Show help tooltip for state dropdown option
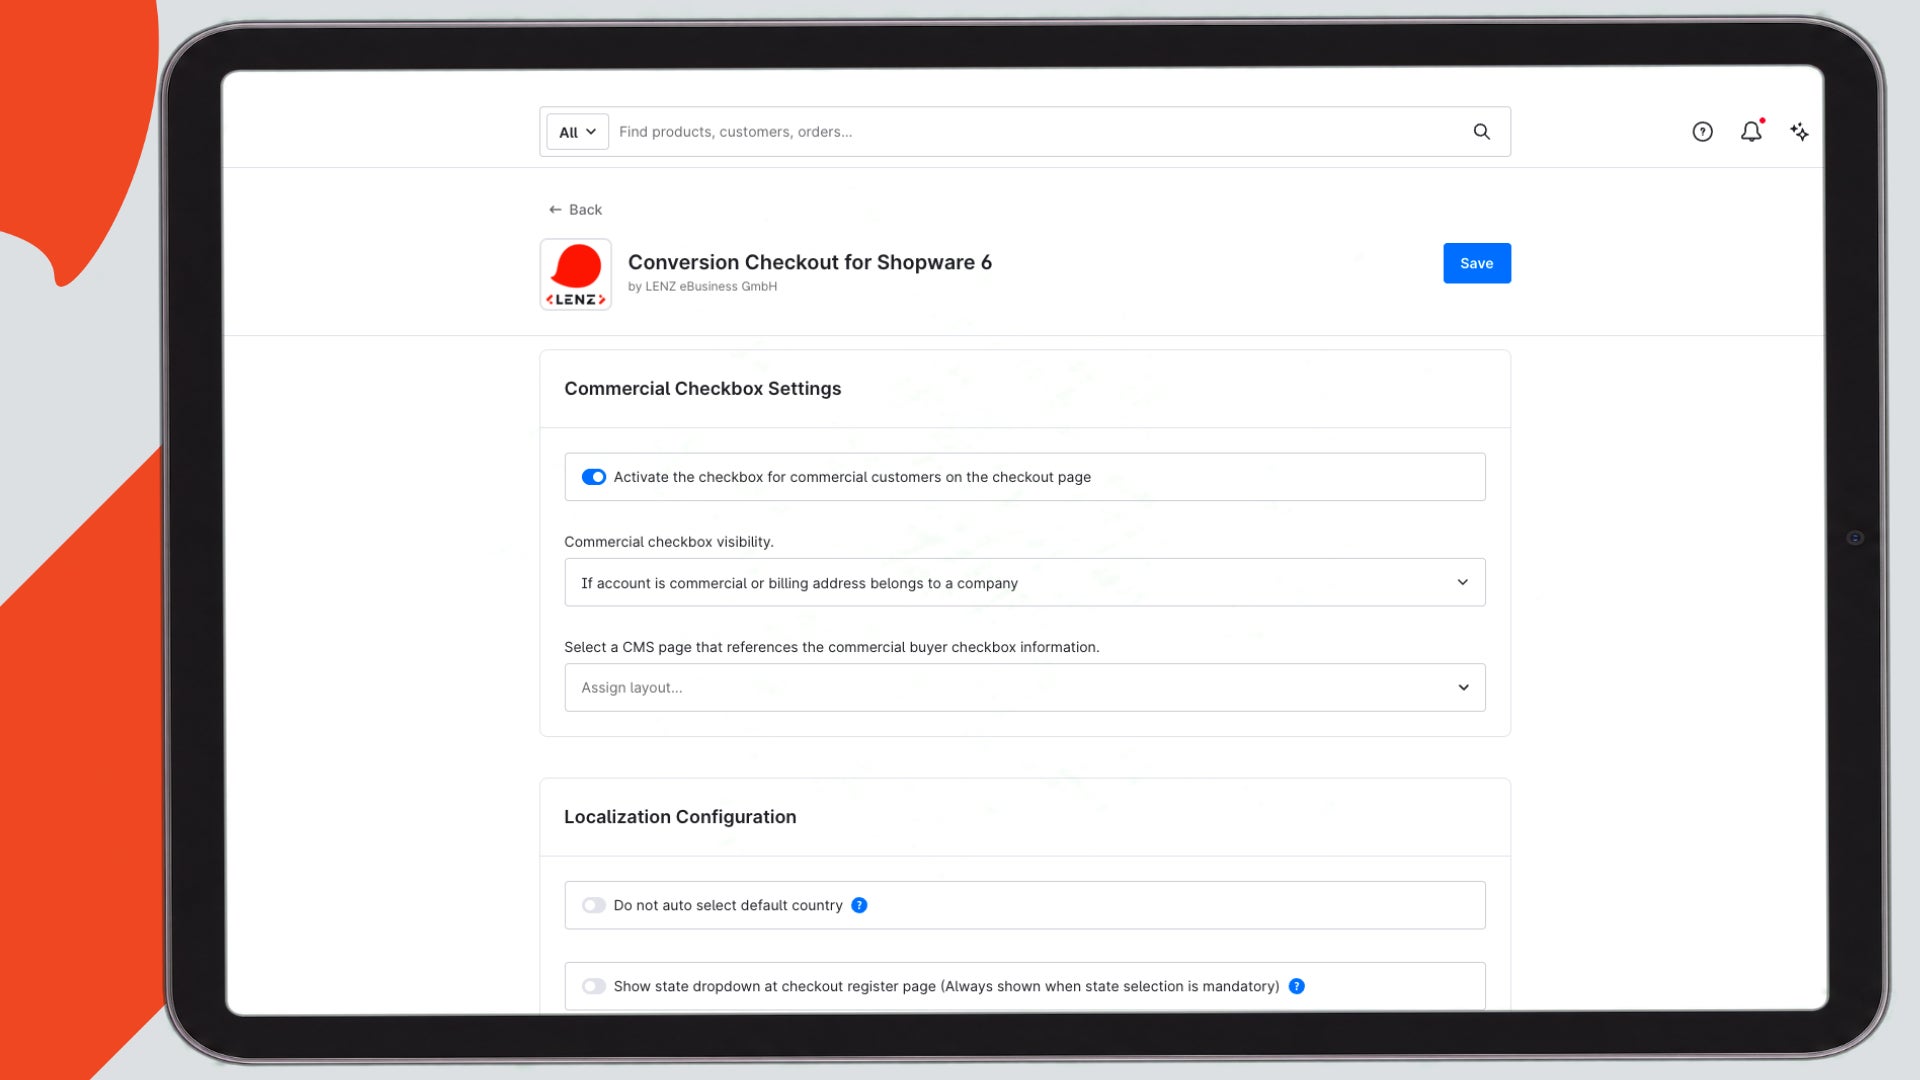Image resolution: width=1920 pixels, height=1080 pixels. click(1296, 986)
